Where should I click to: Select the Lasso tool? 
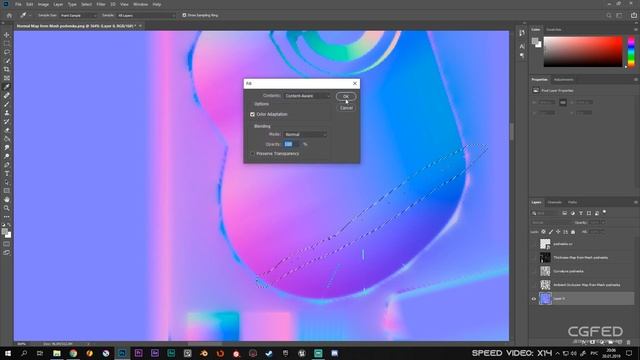point(7,52)
